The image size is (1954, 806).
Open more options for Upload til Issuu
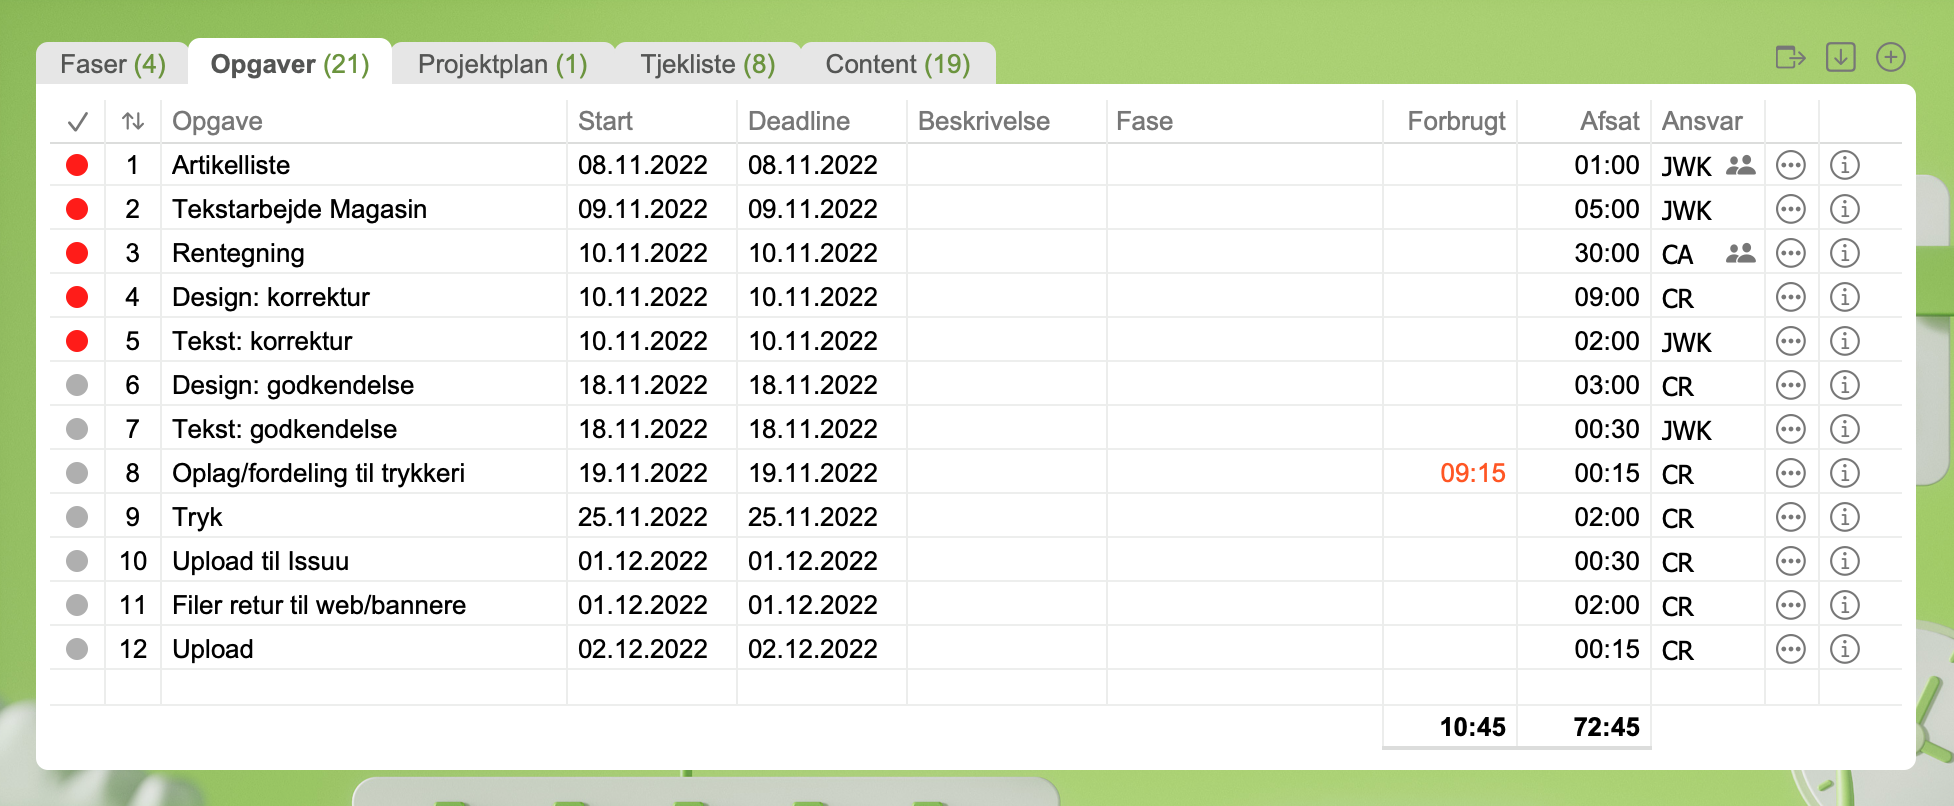pos(1790,561)
